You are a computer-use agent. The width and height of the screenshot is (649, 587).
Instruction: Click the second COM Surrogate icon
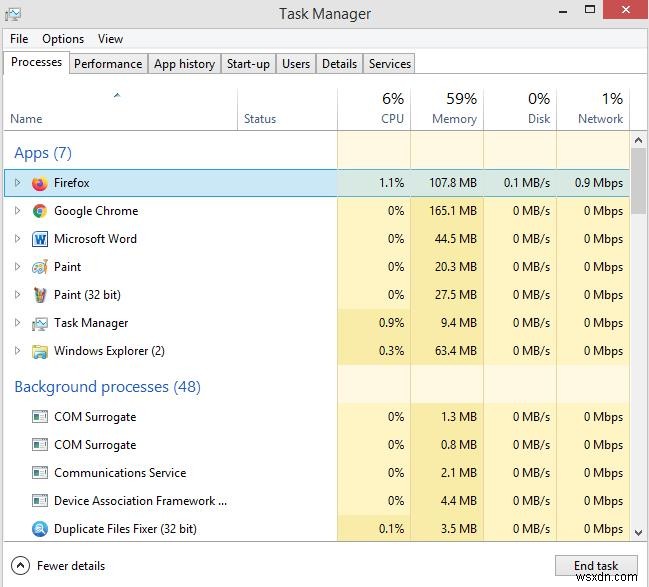click(40, 445)
